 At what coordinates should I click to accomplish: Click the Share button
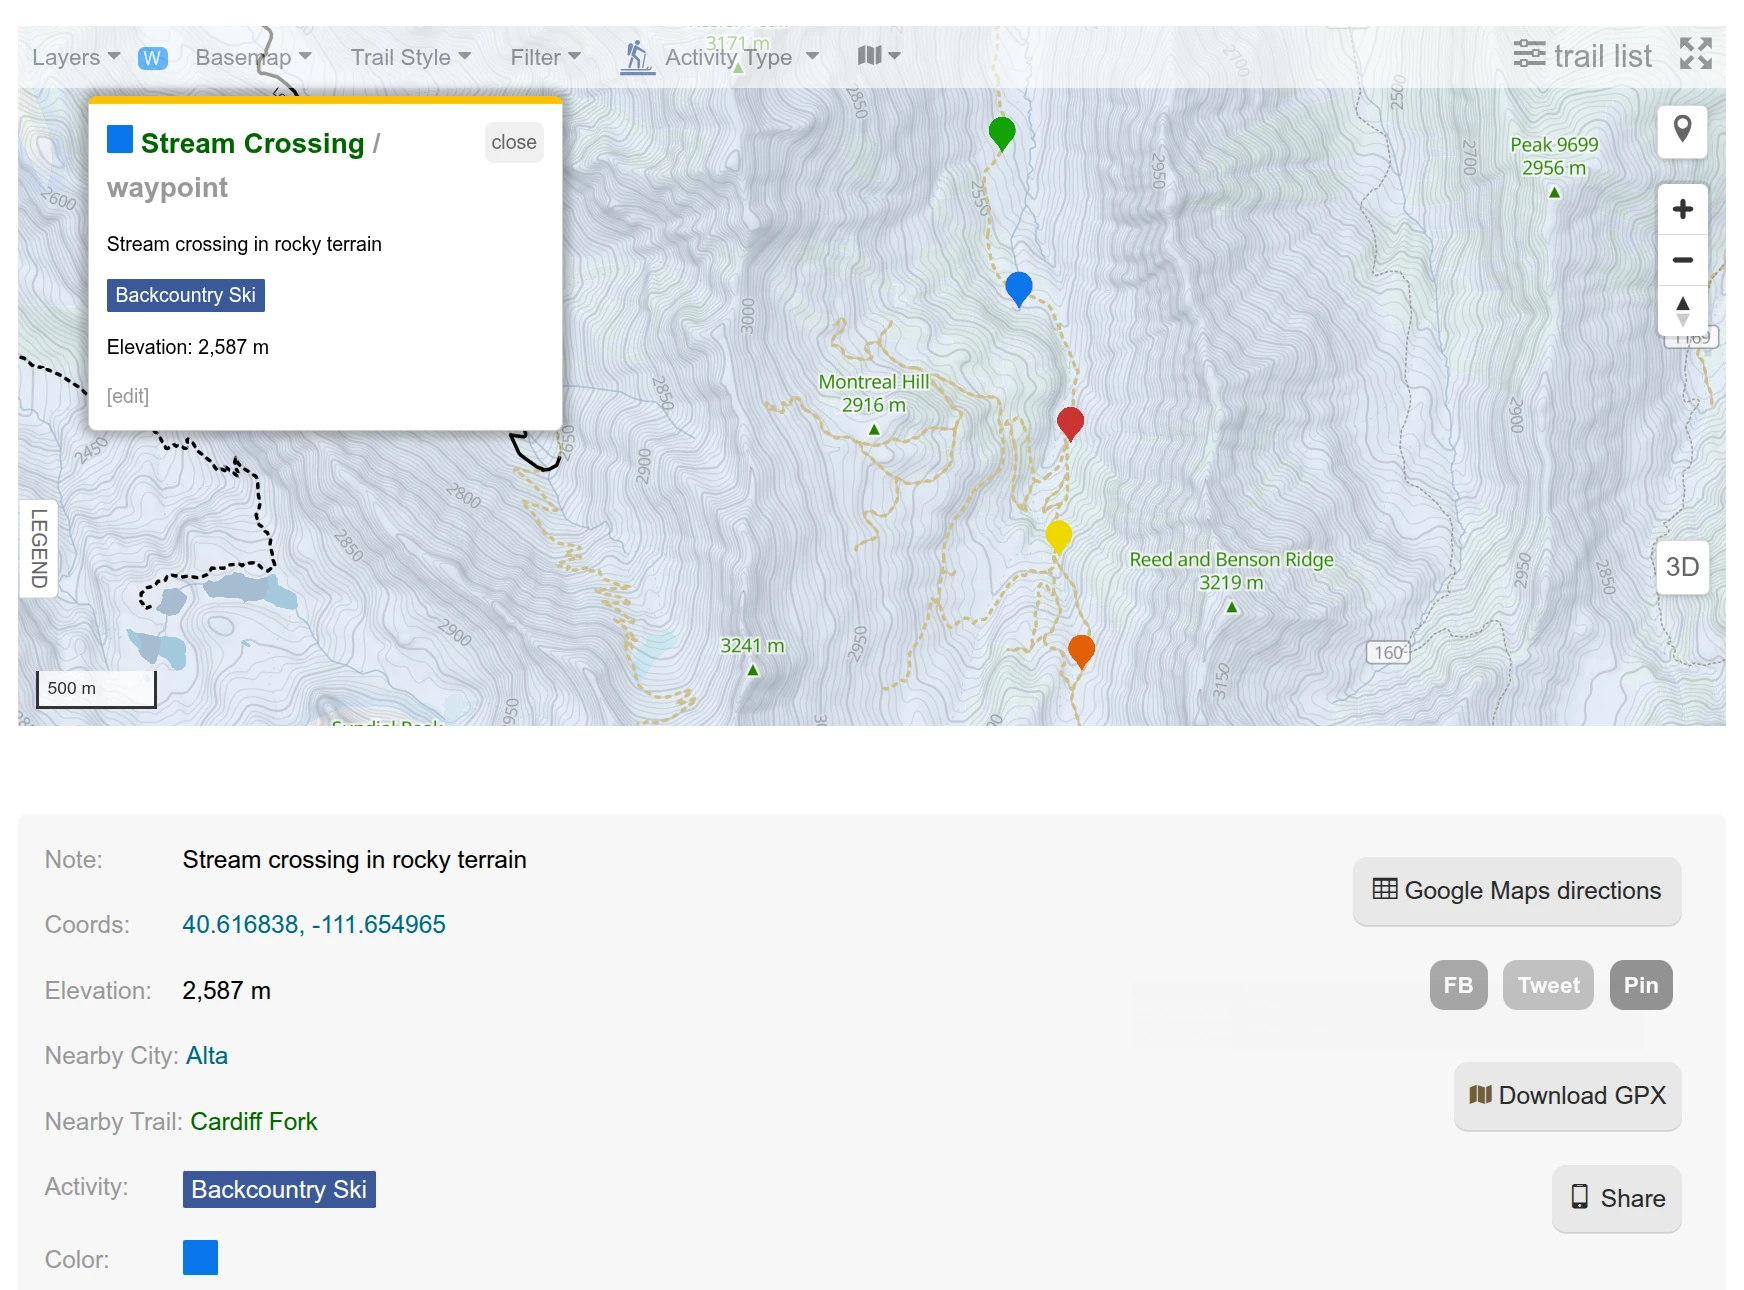tap(1617, 1198)
